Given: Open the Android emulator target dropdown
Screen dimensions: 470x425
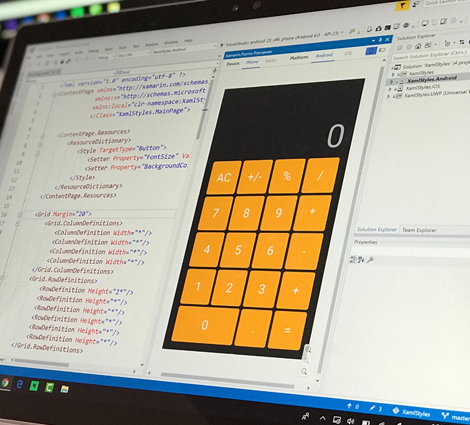Looking at the screenshot, I should 285,39.
